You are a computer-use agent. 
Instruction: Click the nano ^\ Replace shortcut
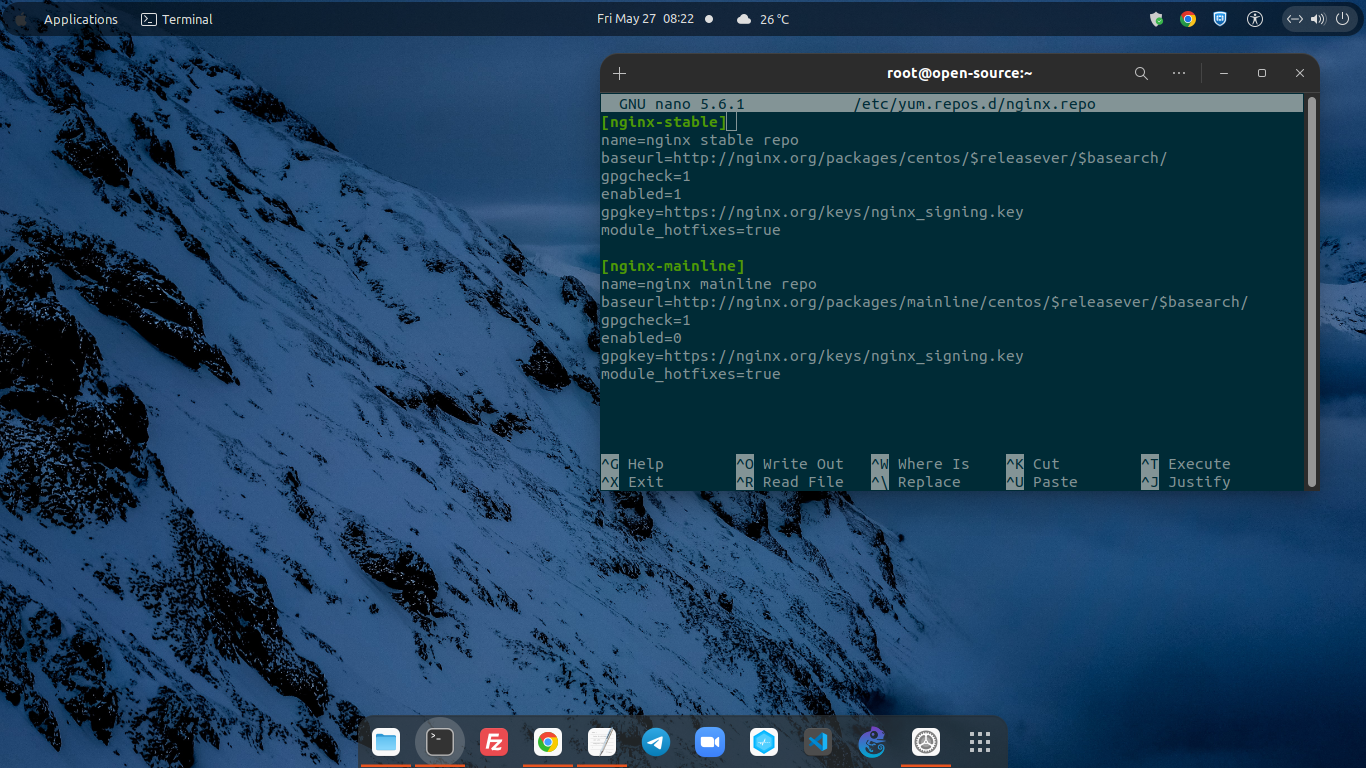click(916, 482)
